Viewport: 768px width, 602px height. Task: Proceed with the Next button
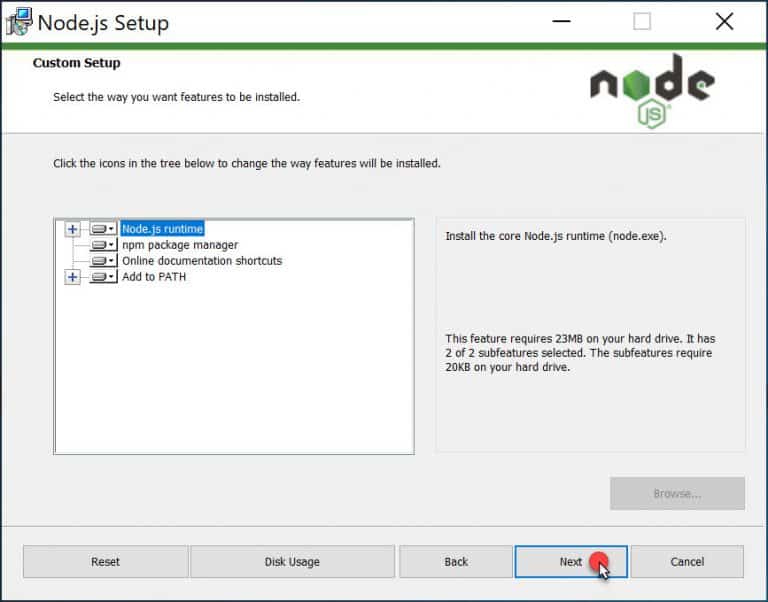571,562
